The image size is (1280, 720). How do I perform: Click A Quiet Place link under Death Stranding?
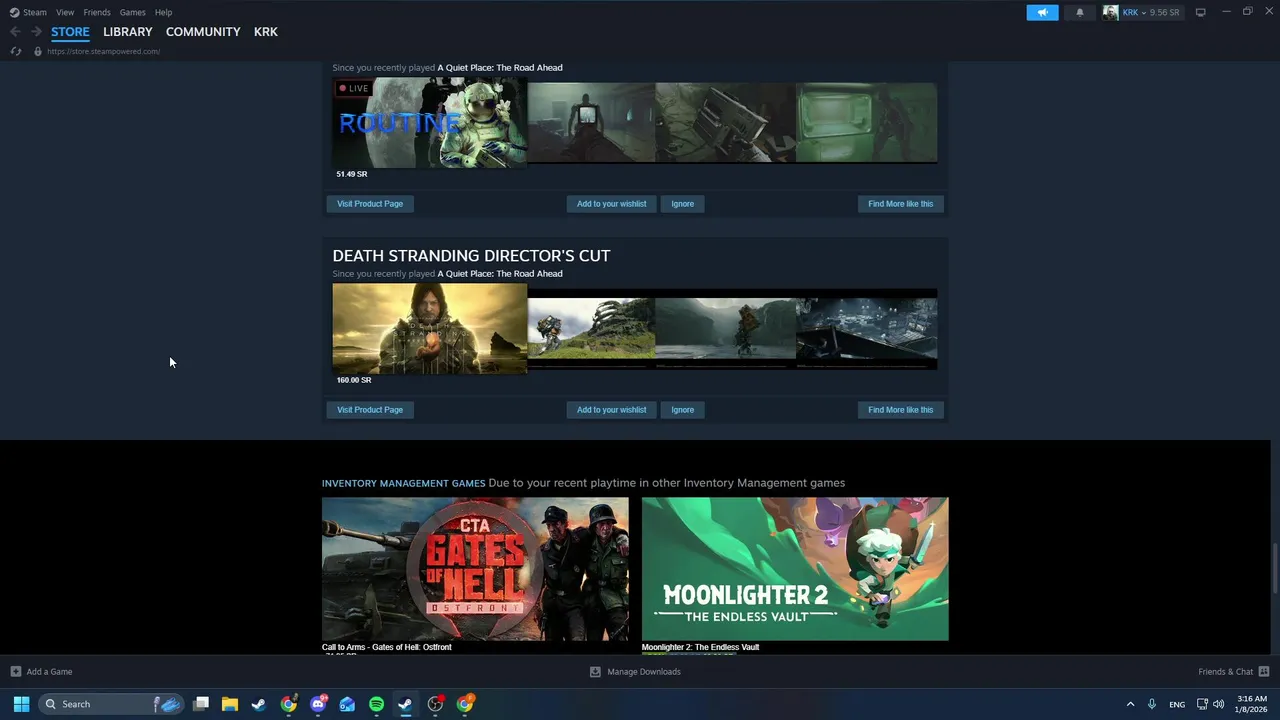(x=500, y=274)
